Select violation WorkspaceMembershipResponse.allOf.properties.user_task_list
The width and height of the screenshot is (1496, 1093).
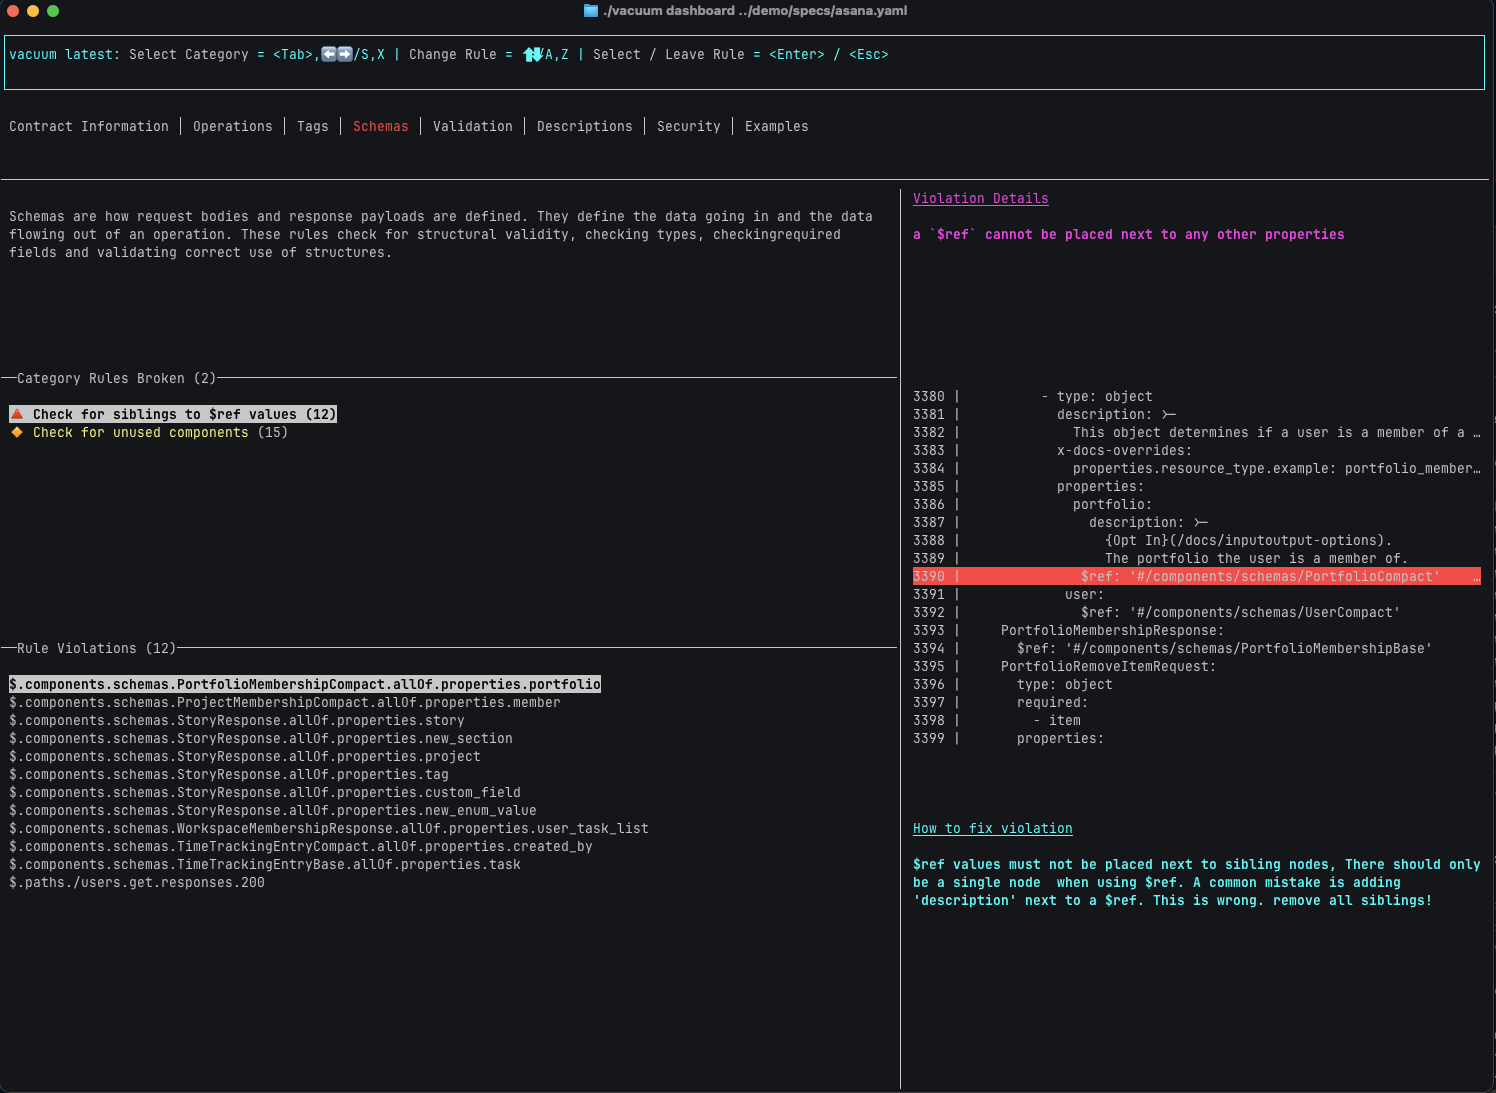point(329,828)
